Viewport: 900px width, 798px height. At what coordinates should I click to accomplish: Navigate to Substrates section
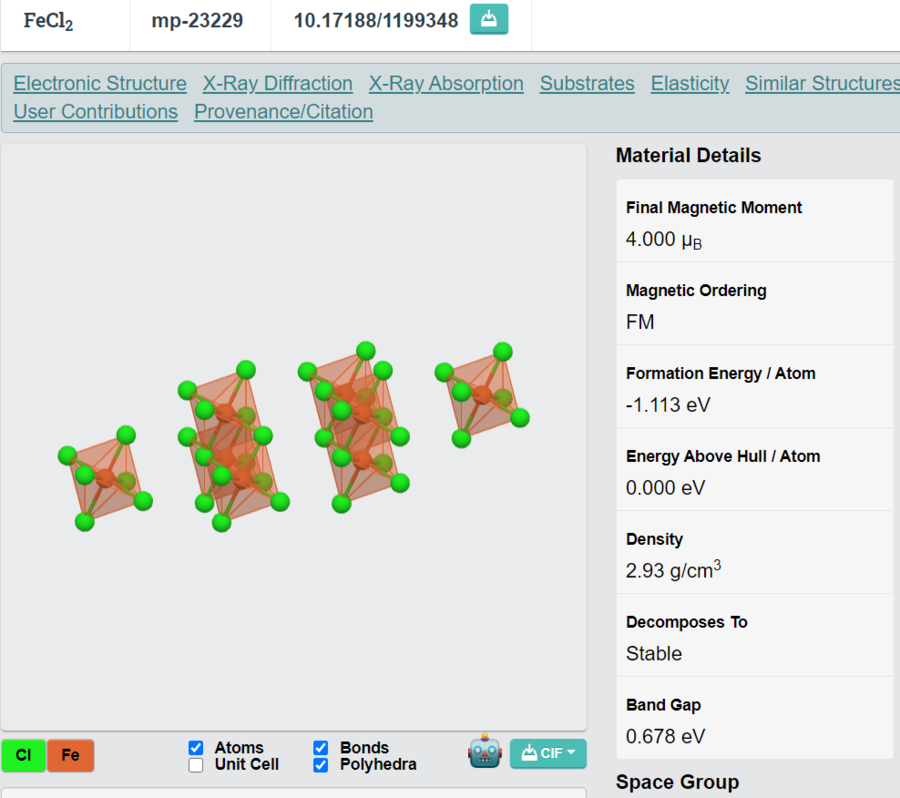click(587, 84)
